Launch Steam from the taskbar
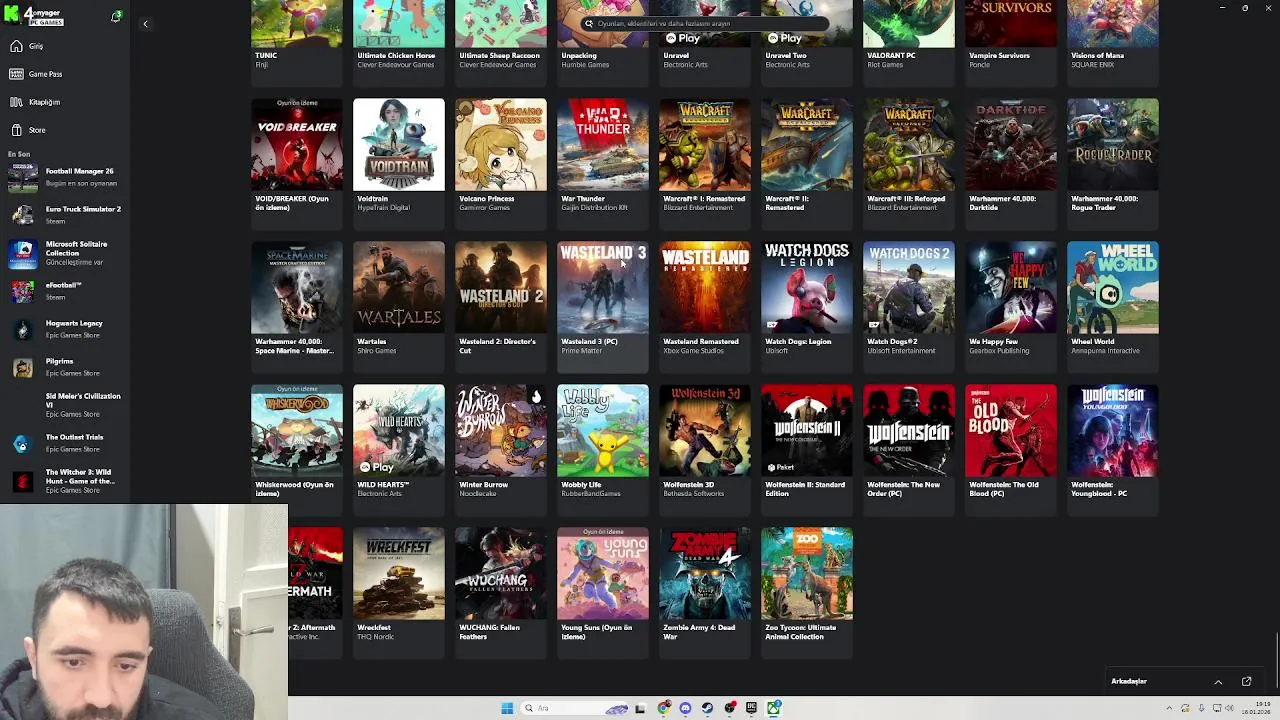 pos(707,708)
